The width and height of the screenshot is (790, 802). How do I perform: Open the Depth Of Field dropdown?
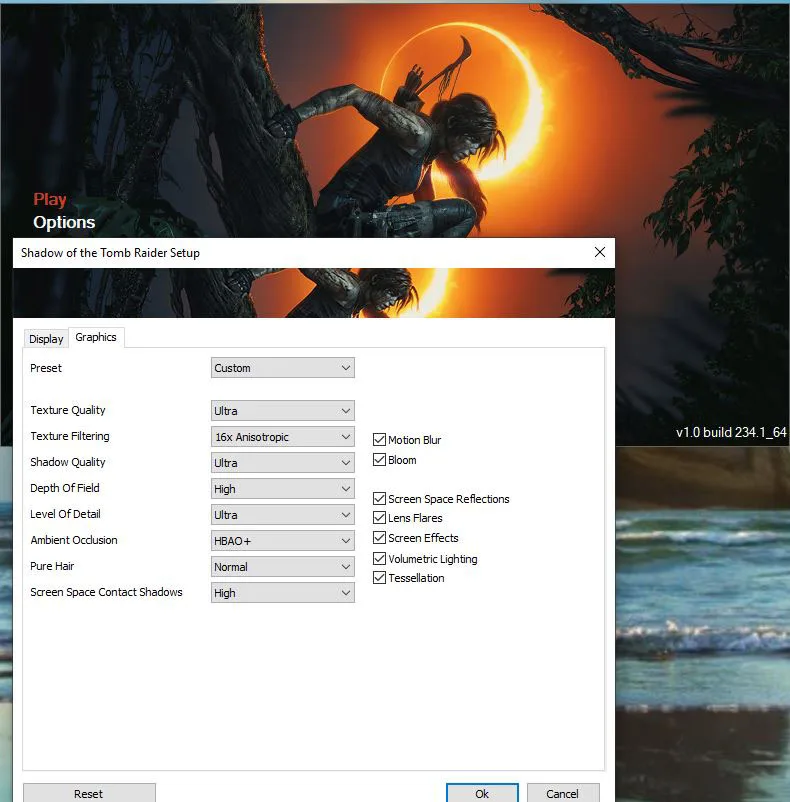283,489
